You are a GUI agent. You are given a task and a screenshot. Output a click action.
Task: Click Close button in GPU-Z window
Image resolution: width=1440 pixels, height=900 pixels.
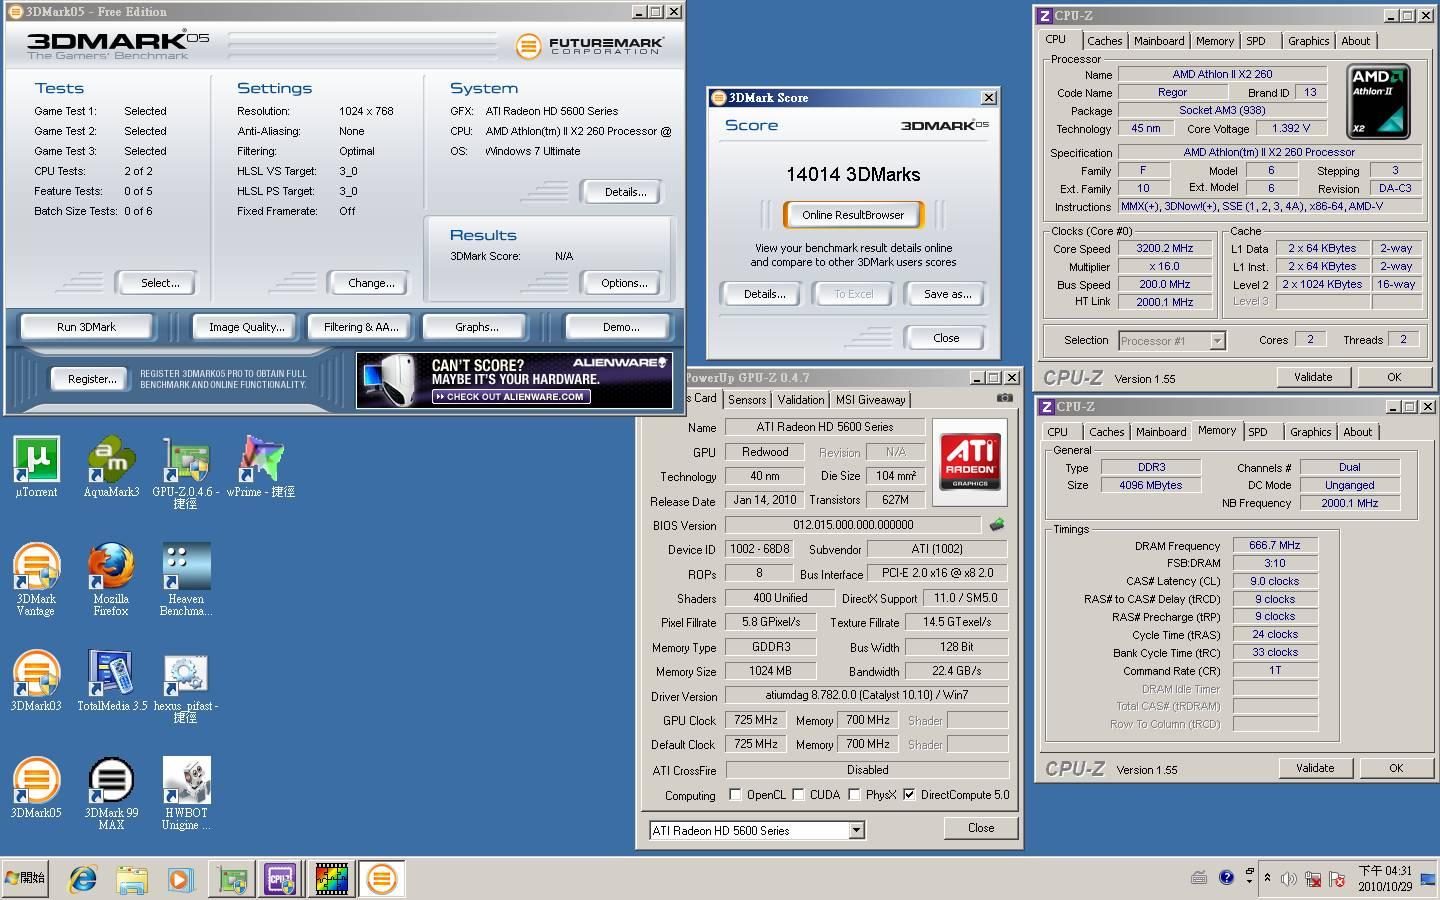pos(981,828)
